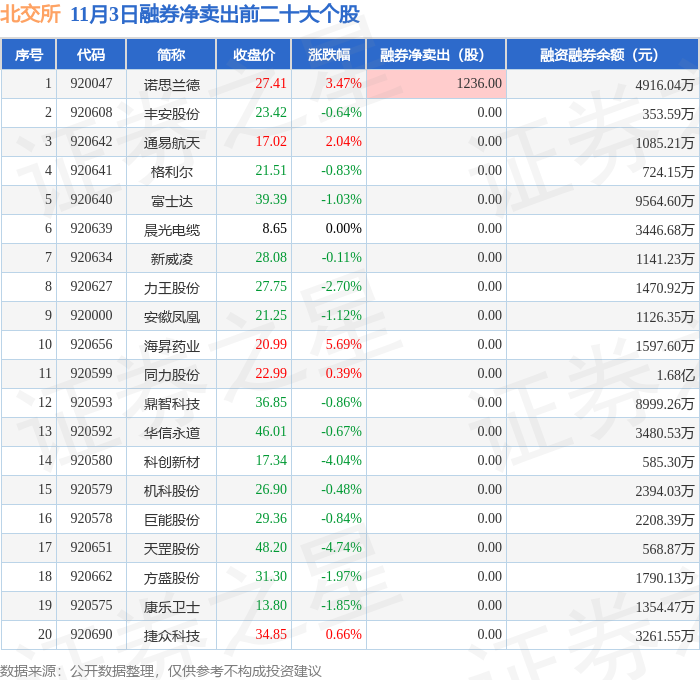Click stock name 捷众科技
The image size is (700, 680).
(171, 636)
